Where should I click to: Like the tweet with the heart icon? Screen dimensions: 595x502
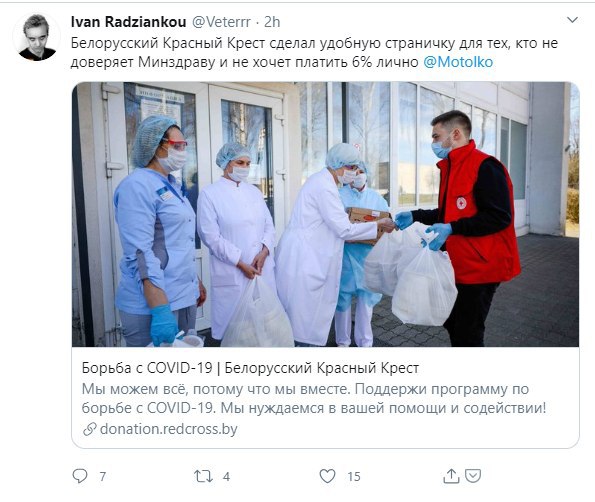[327, 476]
